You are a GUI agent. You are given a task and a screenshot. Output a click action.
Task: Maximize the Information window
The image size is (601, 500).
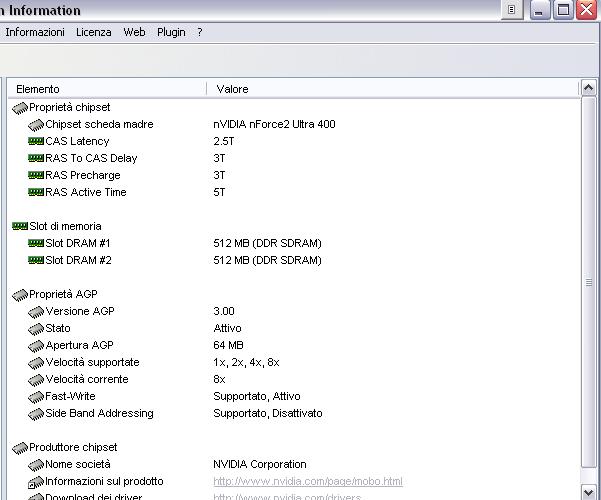coord(563,10)
